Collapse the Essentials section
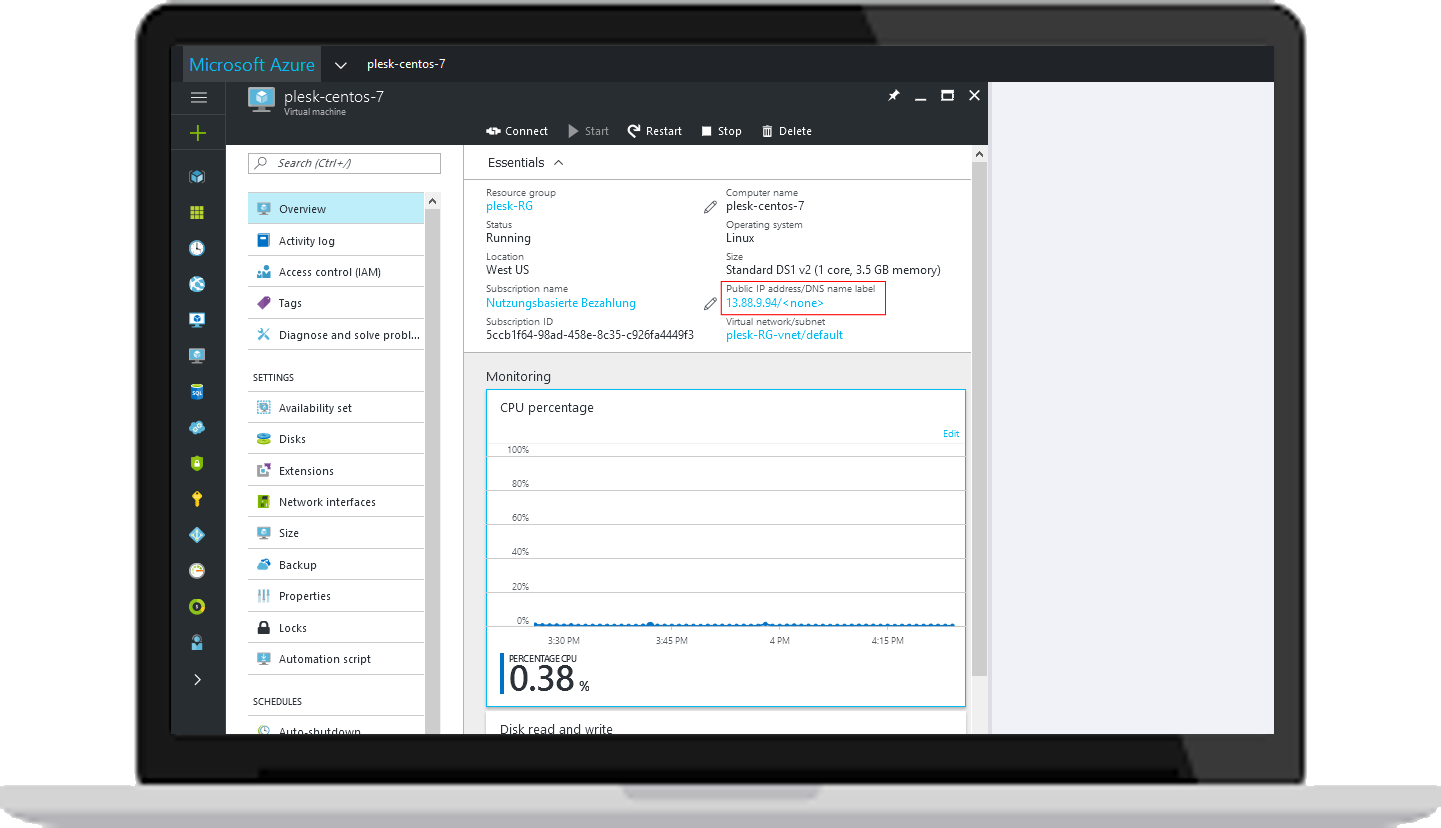Screen dimensions: 1441x828 [526, 163]
